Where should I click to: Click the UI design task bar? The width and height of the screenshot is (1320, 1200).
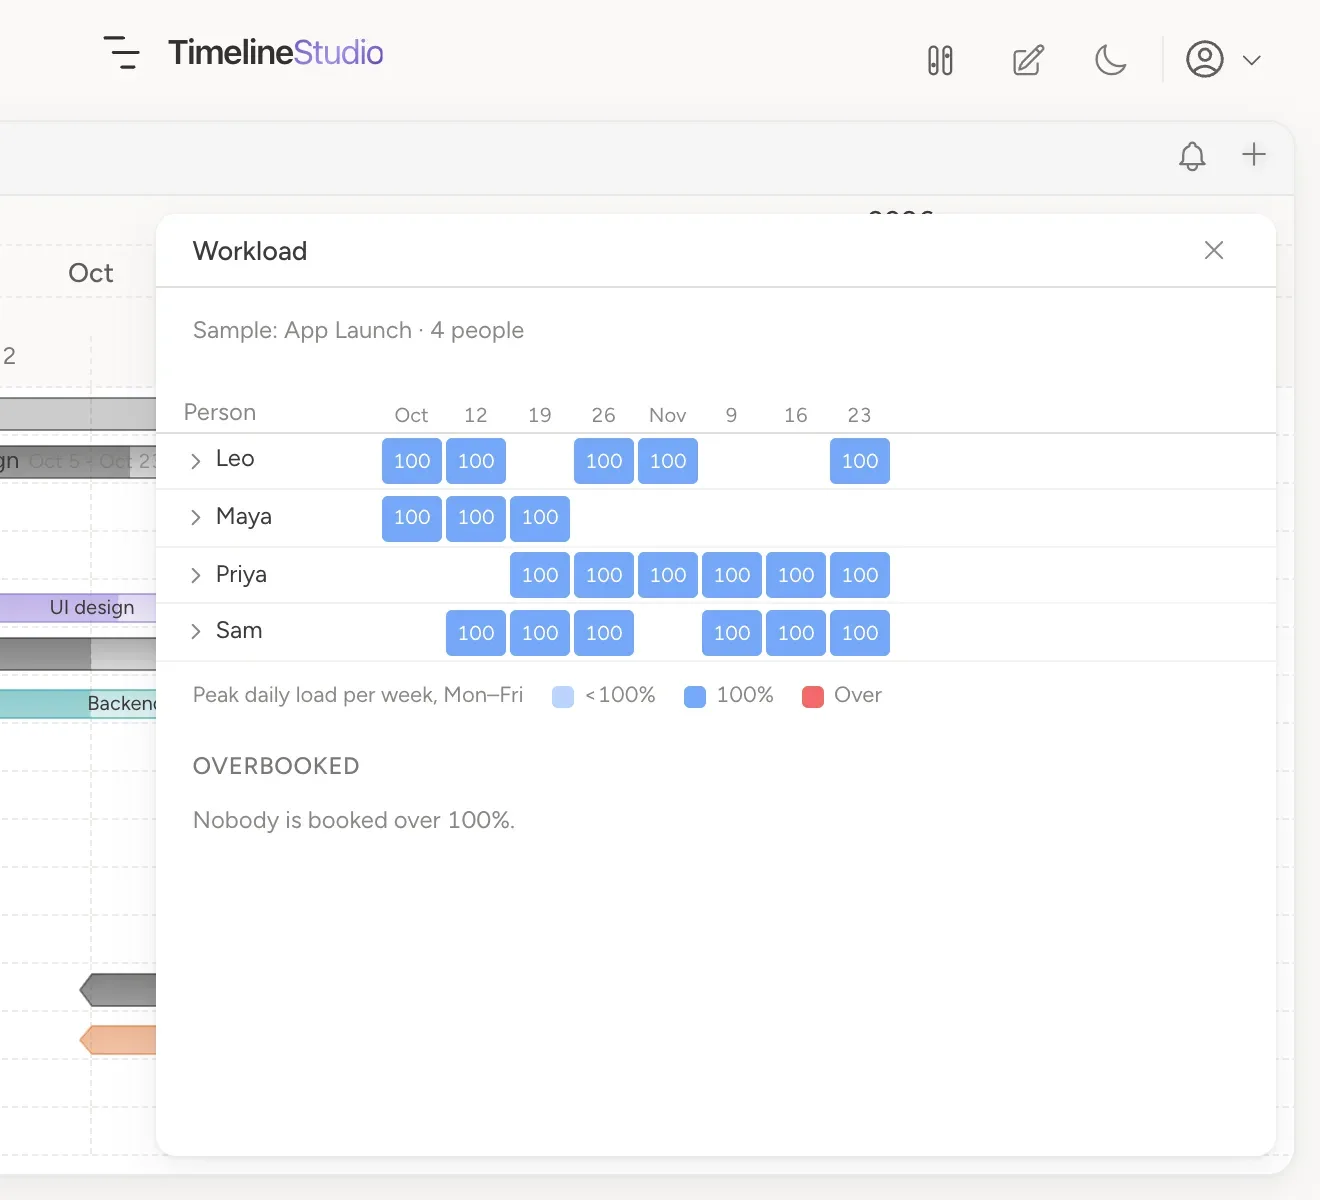coord(78,607)
